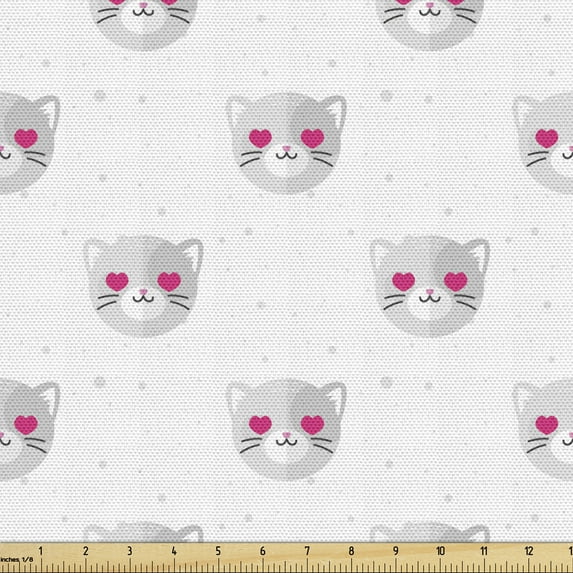The height and width of the screenshot is (573, 573).
Task: Click the number 2 on the ruler
Action: tap(86, 551)
